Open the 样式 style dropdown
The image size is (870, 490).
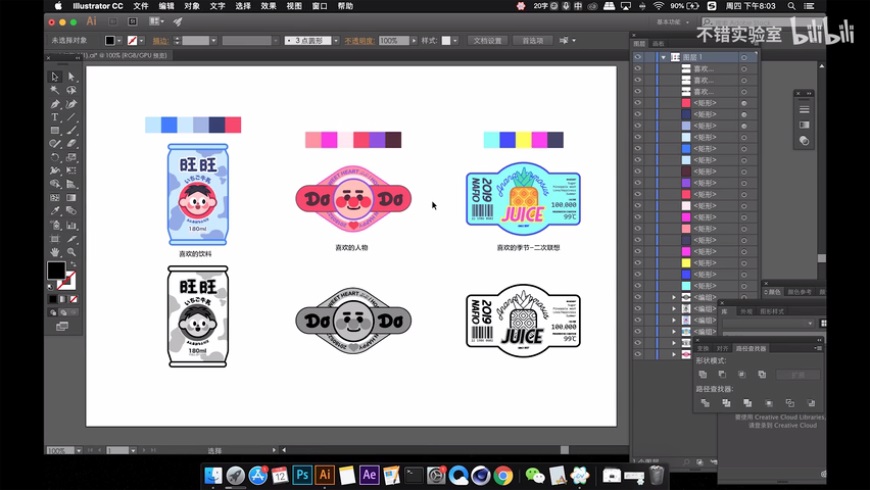click(x=455, y=41)
